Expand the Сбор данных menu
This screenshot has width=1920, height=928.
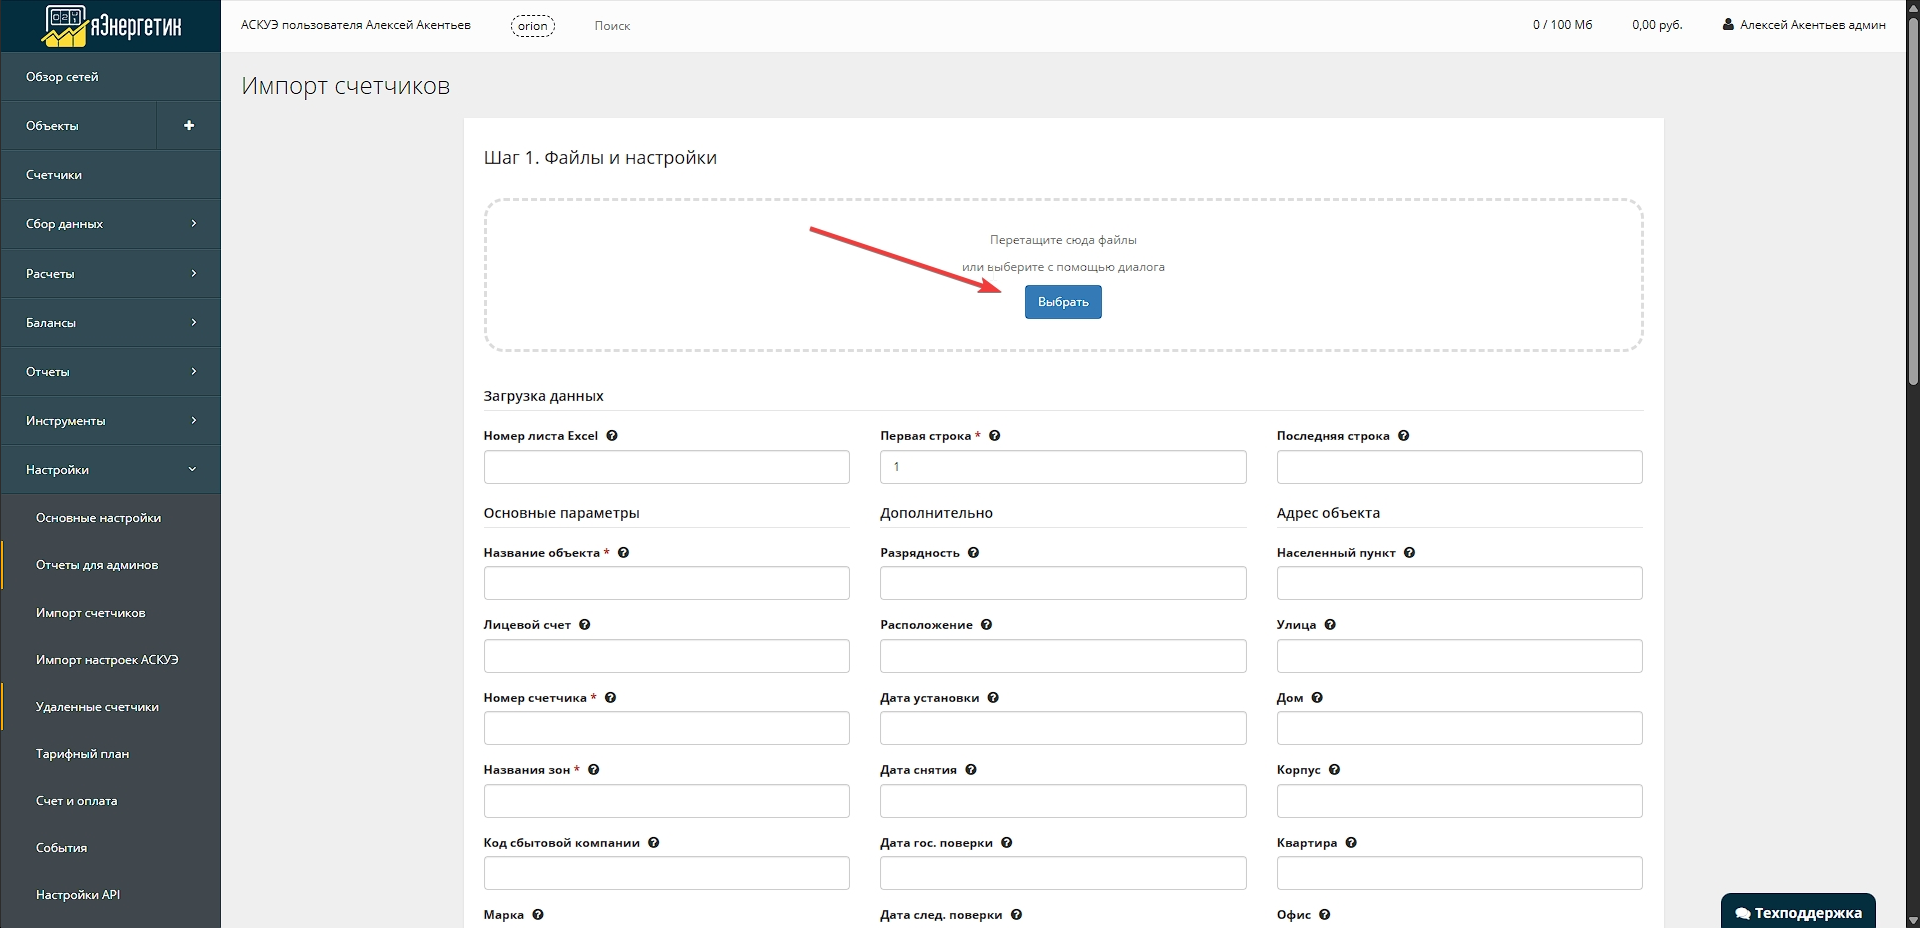pyautogui.click(x=110, y=224)
